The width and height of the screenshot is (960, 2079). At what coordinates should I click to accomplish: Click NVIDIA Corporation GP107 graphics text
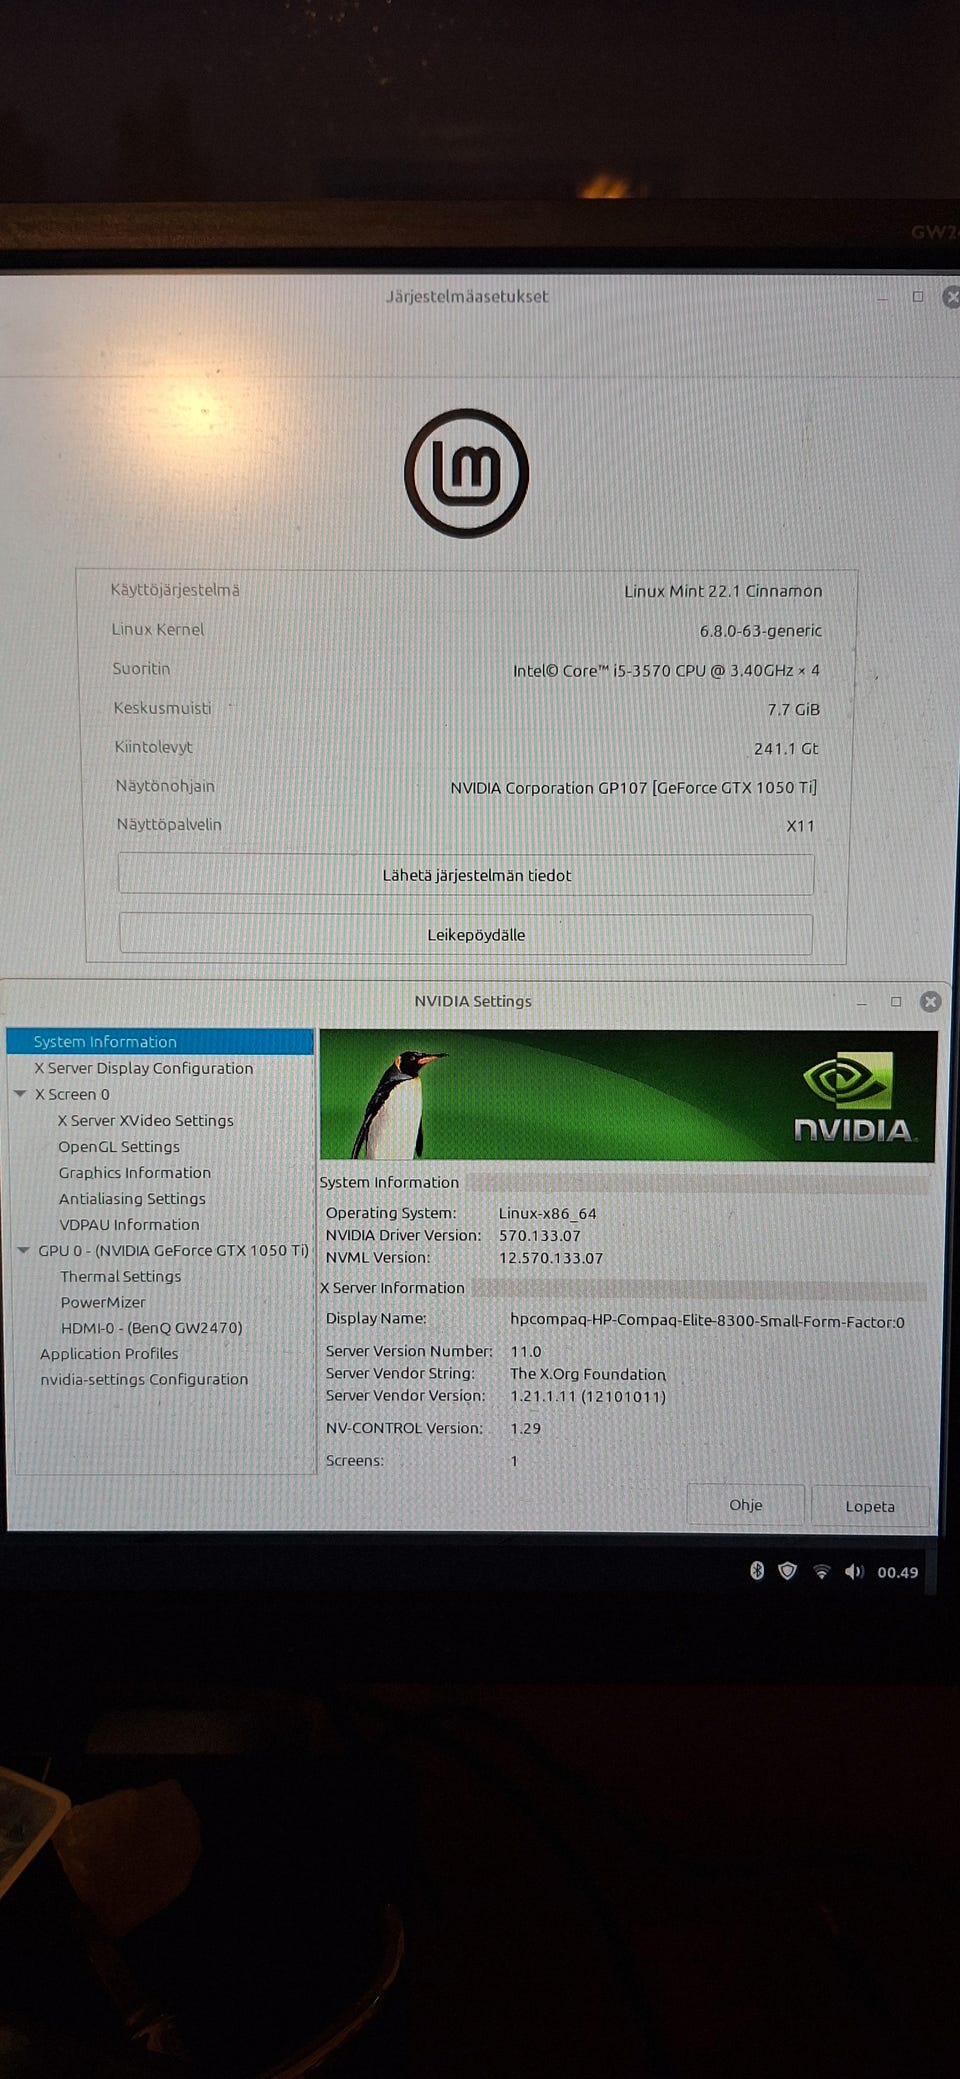[634, 787]
